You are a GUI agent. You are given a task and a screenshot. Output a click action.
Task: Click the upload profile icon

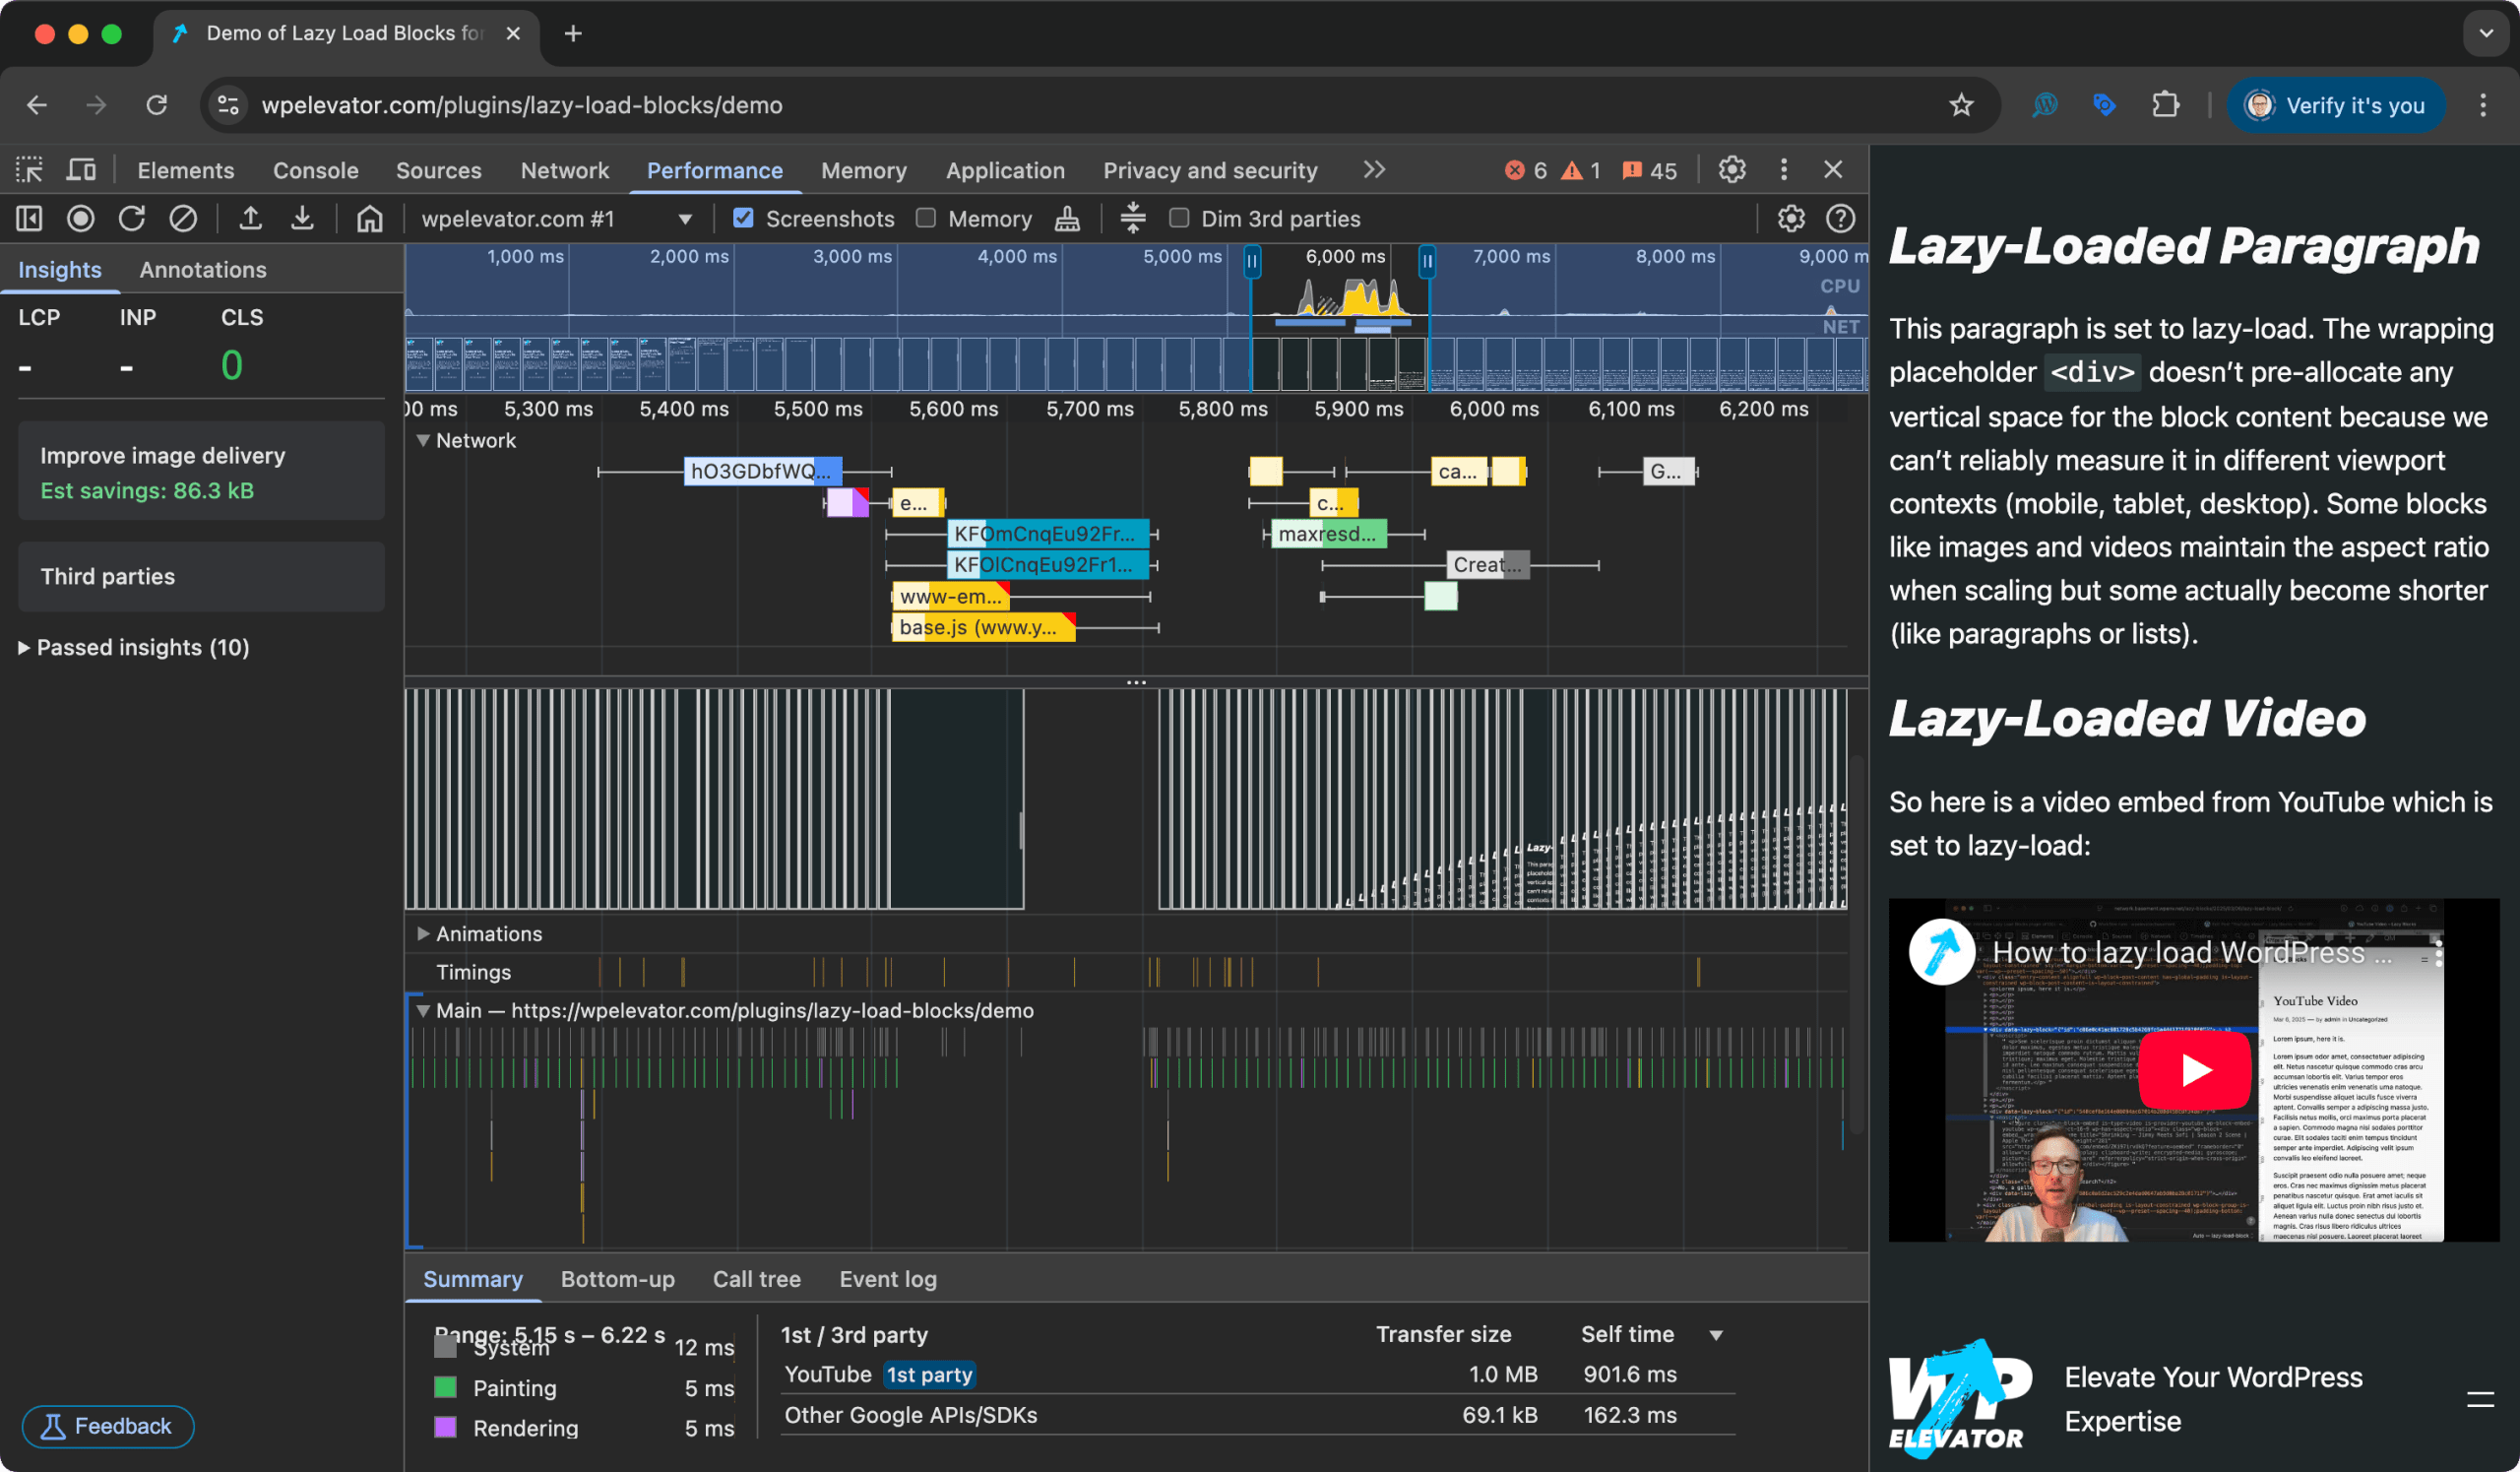pos(250,218)
